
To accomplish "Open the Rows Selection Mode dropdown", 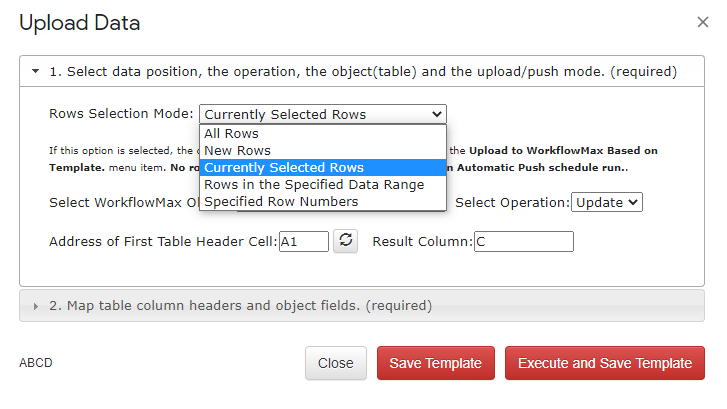I will (x=323, y=114).
